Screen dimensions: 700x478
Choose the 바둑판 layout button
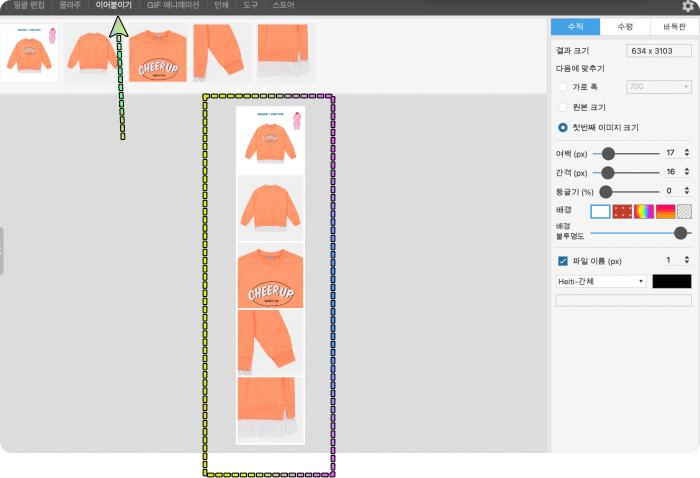point(674,27)
